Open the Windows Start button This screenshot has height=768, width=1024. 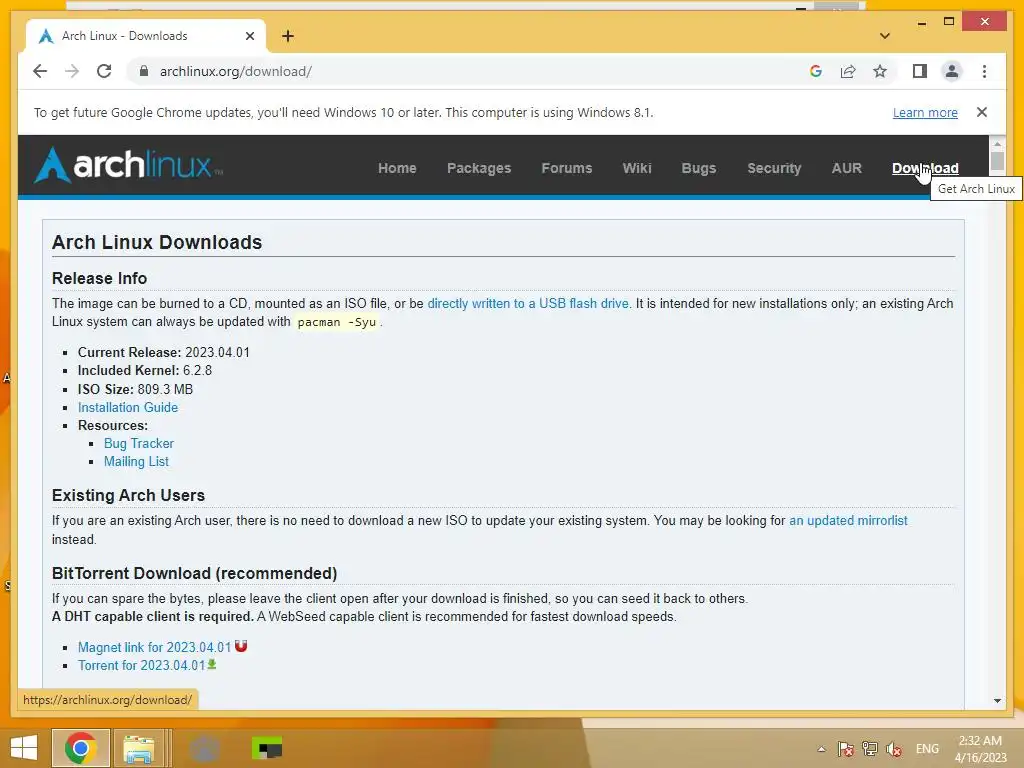pyautogui.click(x=24, y=748)
